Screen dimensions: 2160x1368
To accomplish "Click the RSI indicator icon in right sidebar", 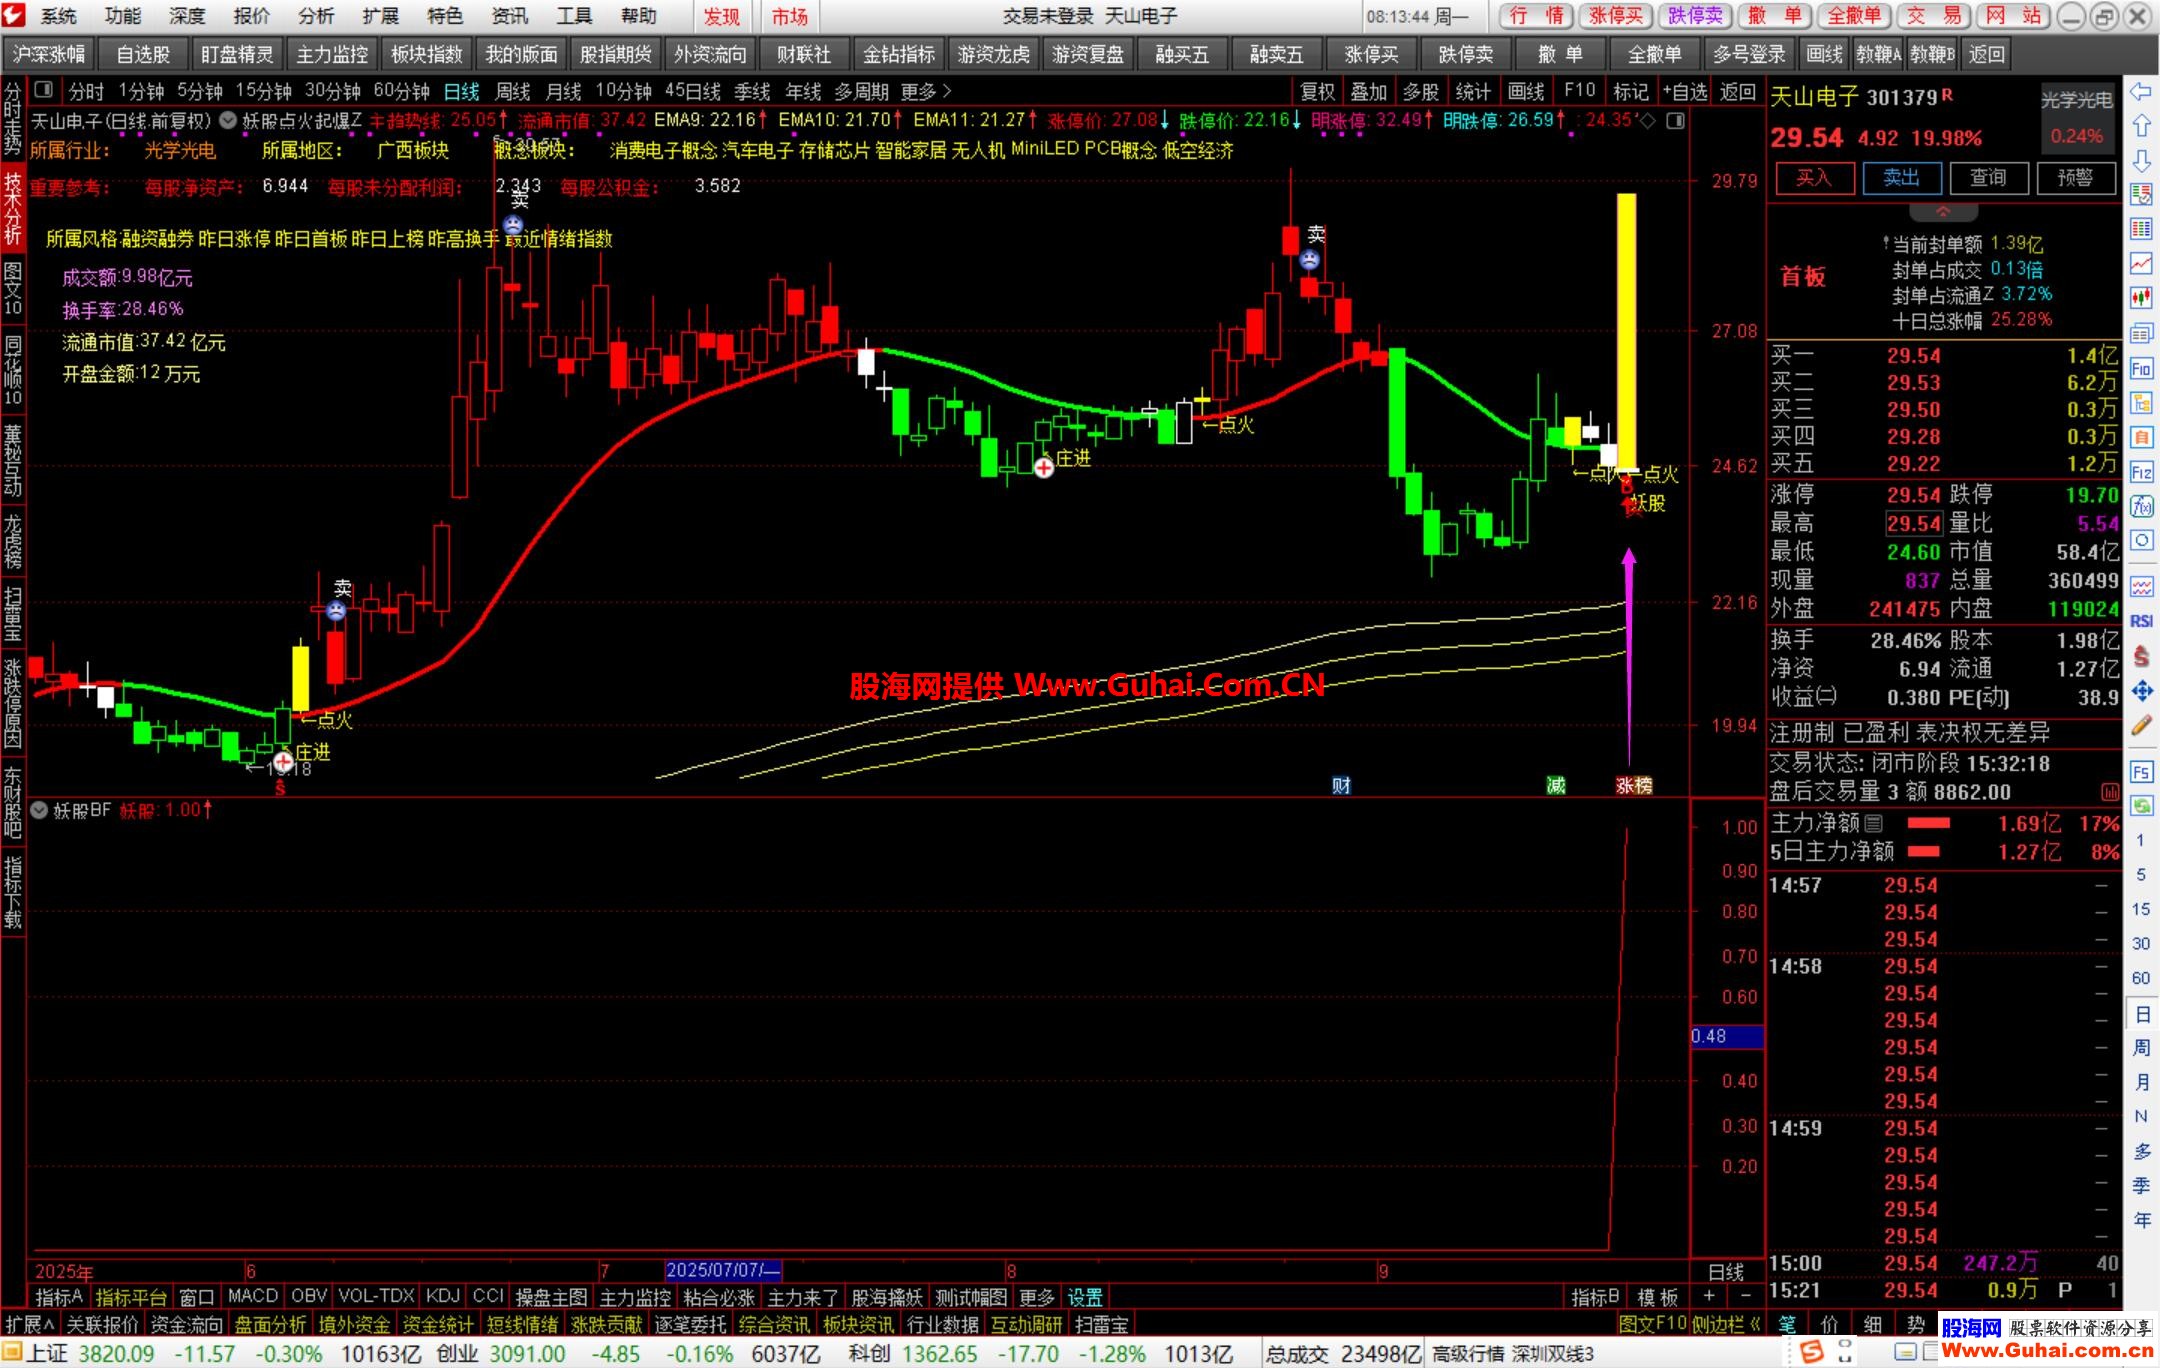I will pos(2141,621).
